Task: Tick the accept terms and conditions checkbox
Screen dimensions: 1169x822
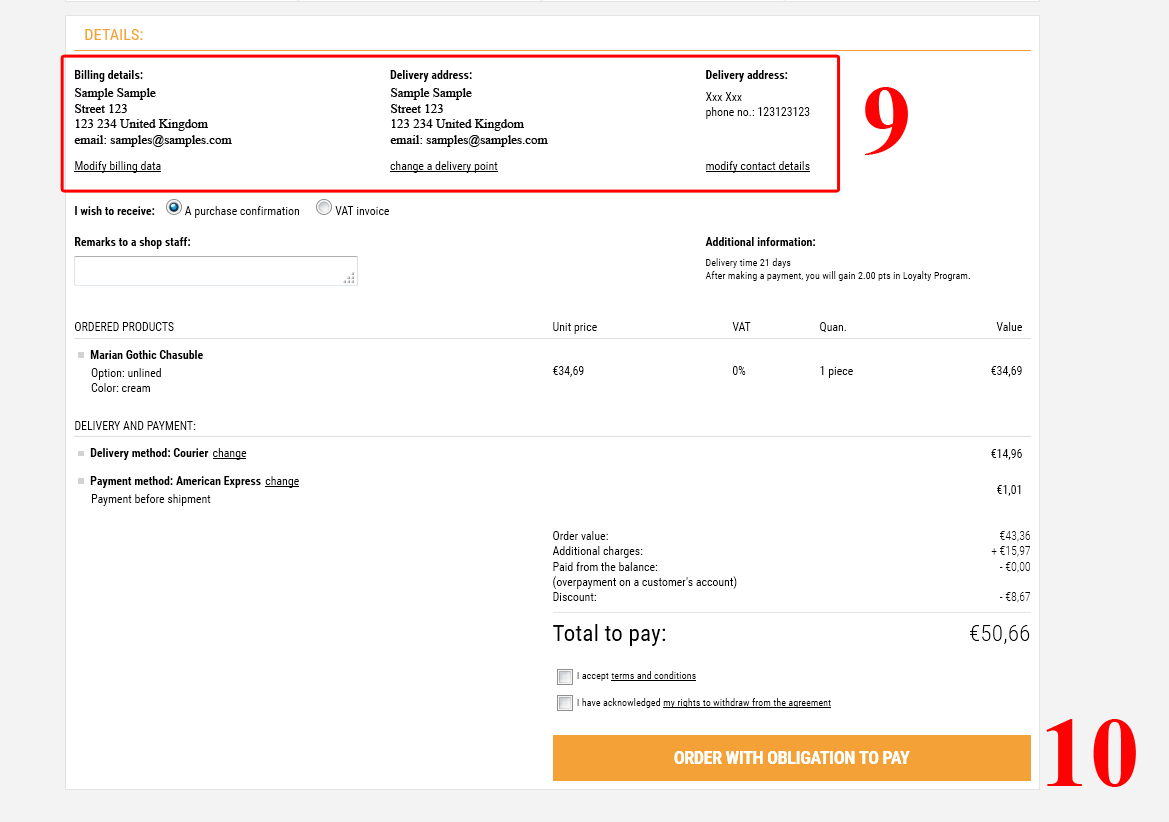Action: tap(565, 677)
